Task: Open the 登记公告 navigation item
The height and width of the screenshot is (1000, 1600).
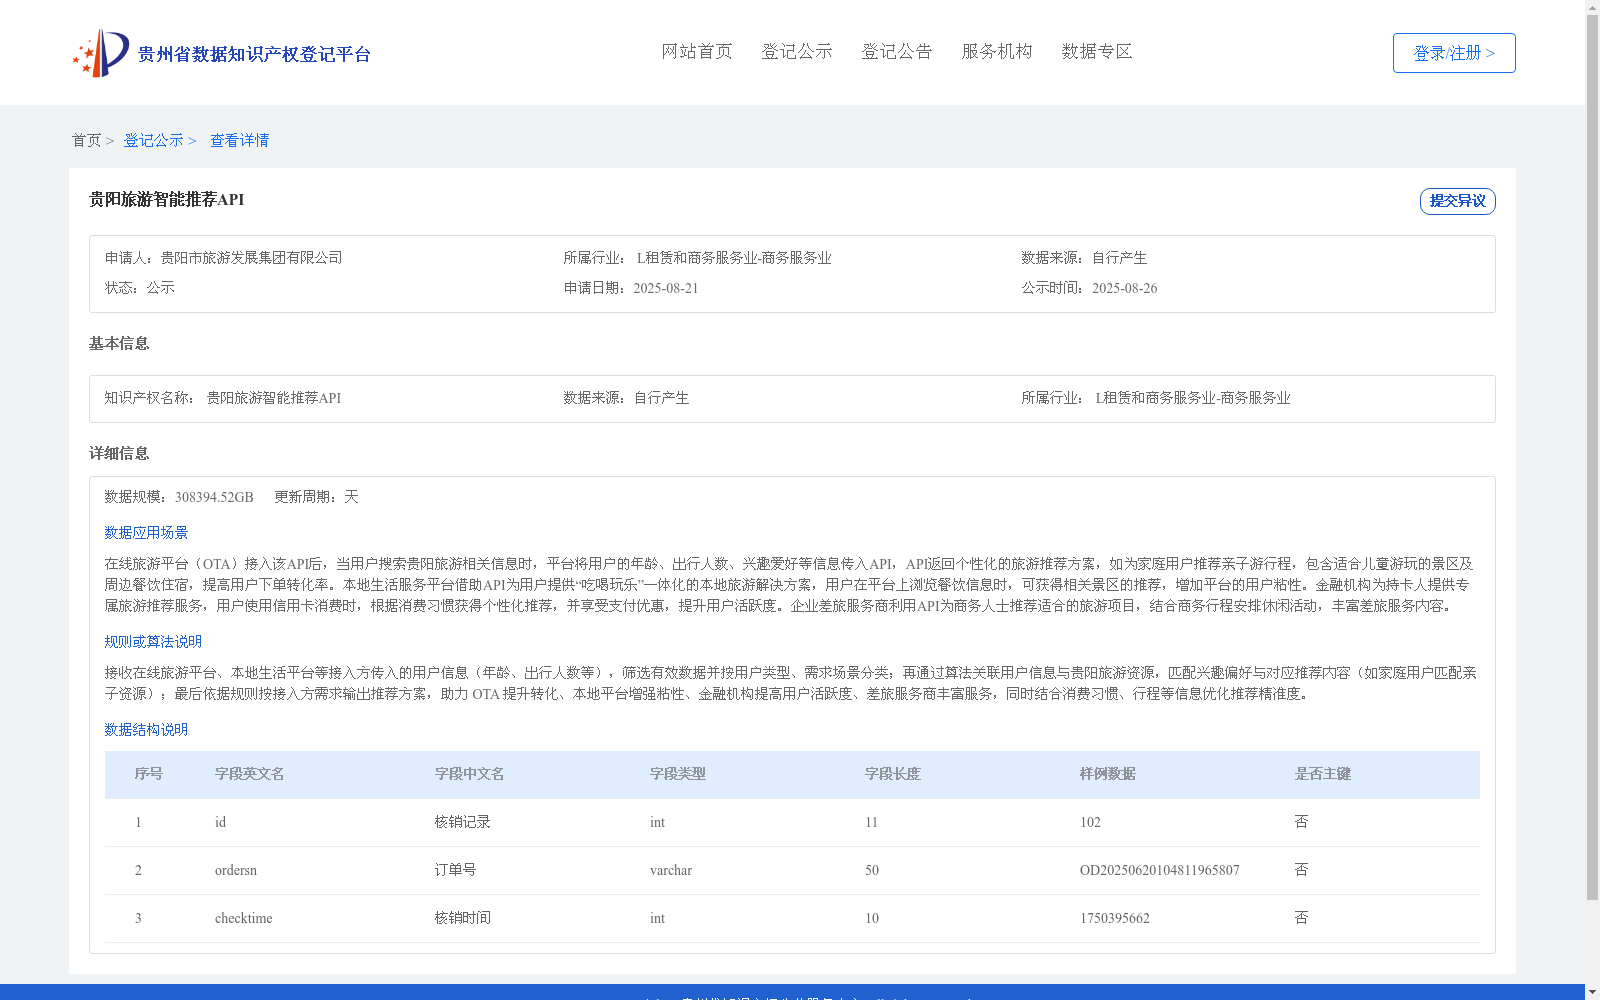Action: point(897,51)
